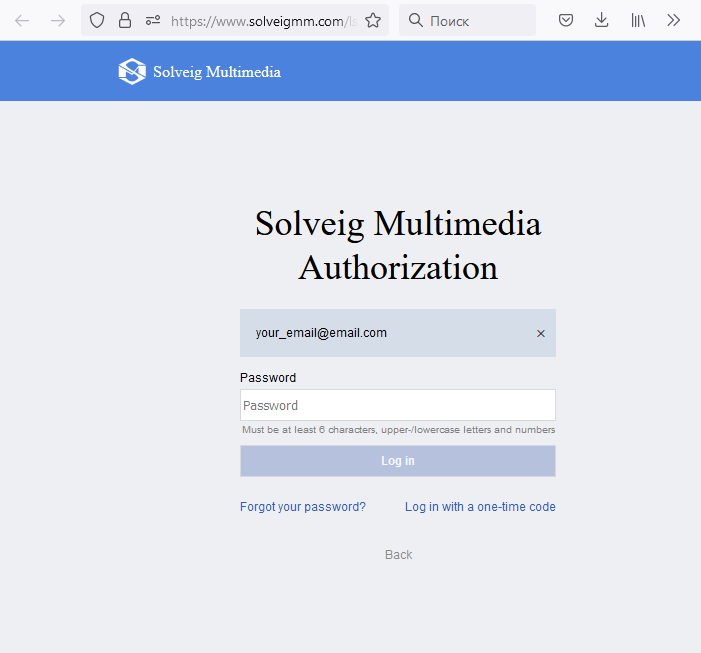
Task: Click the search magnifier icon
Action: [416, 20]
